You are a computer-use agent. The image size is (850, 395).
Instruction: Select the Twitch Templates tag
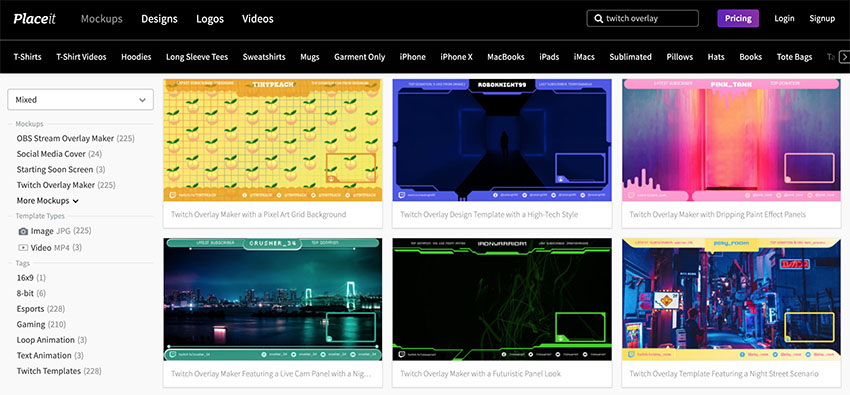click(x=59, y=371)
